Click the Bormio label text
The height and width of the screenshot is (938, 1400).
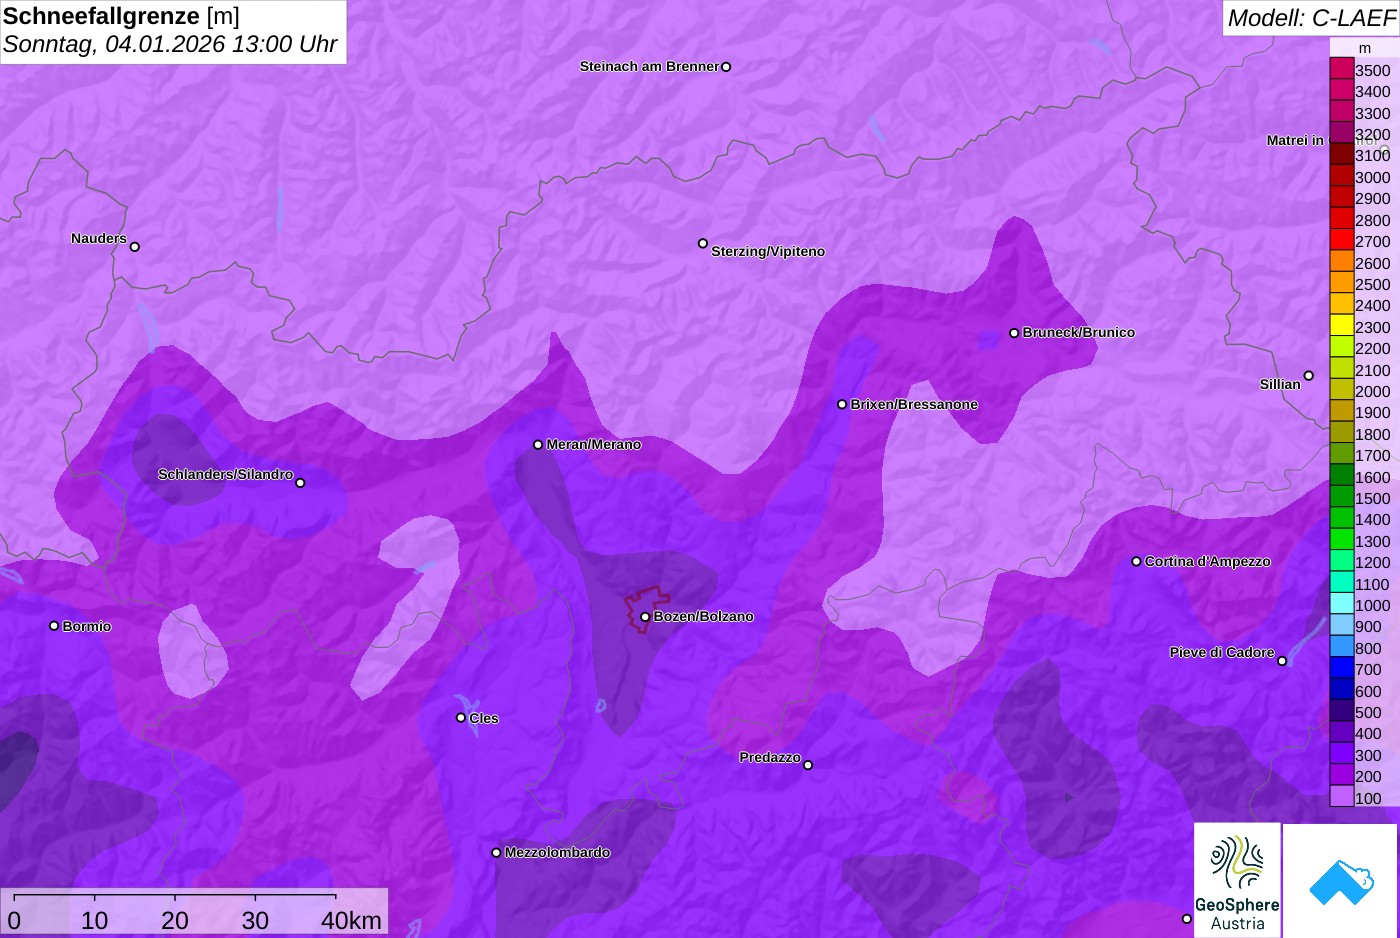[x=87, y=627]
